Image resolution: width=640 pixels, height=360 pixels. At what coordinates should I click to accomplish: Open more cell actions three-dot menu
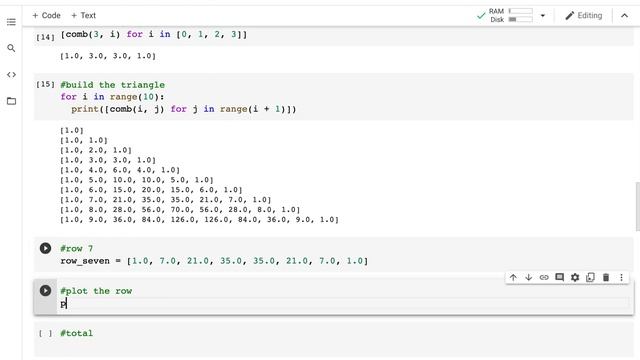click(x=621, y=278)
